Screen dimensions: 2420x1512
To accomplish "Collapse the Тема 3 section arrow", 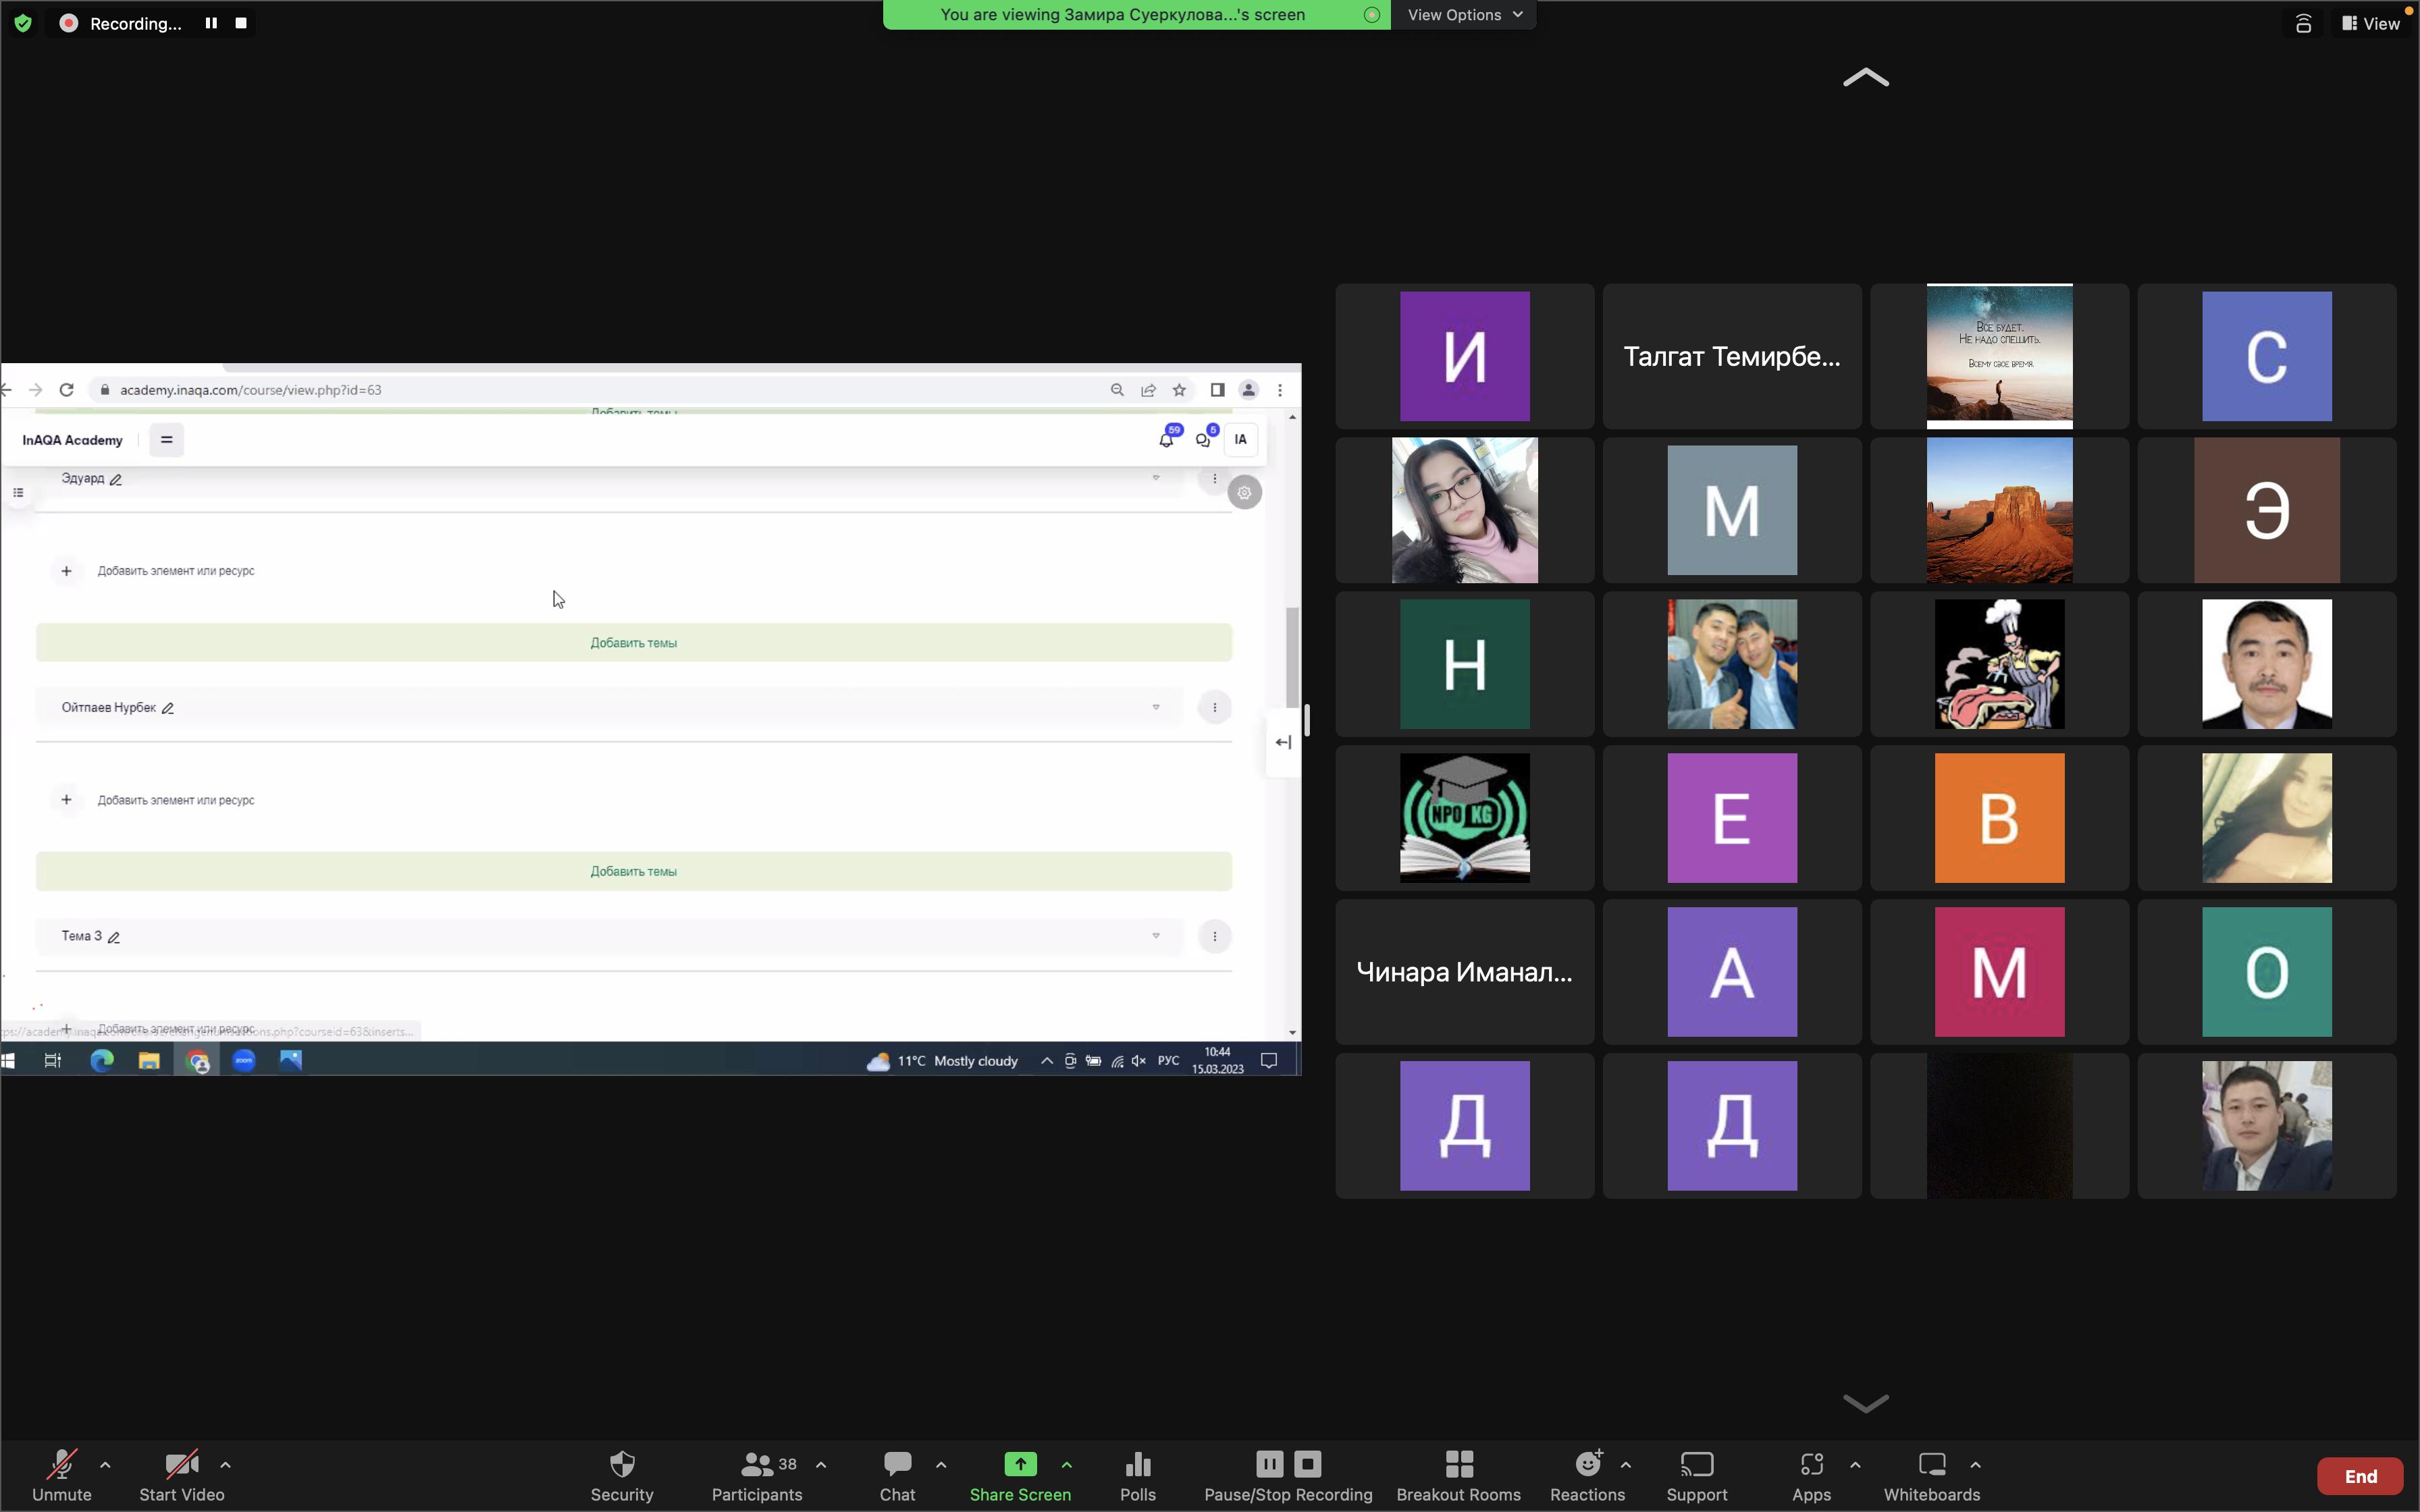I will click(x=1156, y=937).
